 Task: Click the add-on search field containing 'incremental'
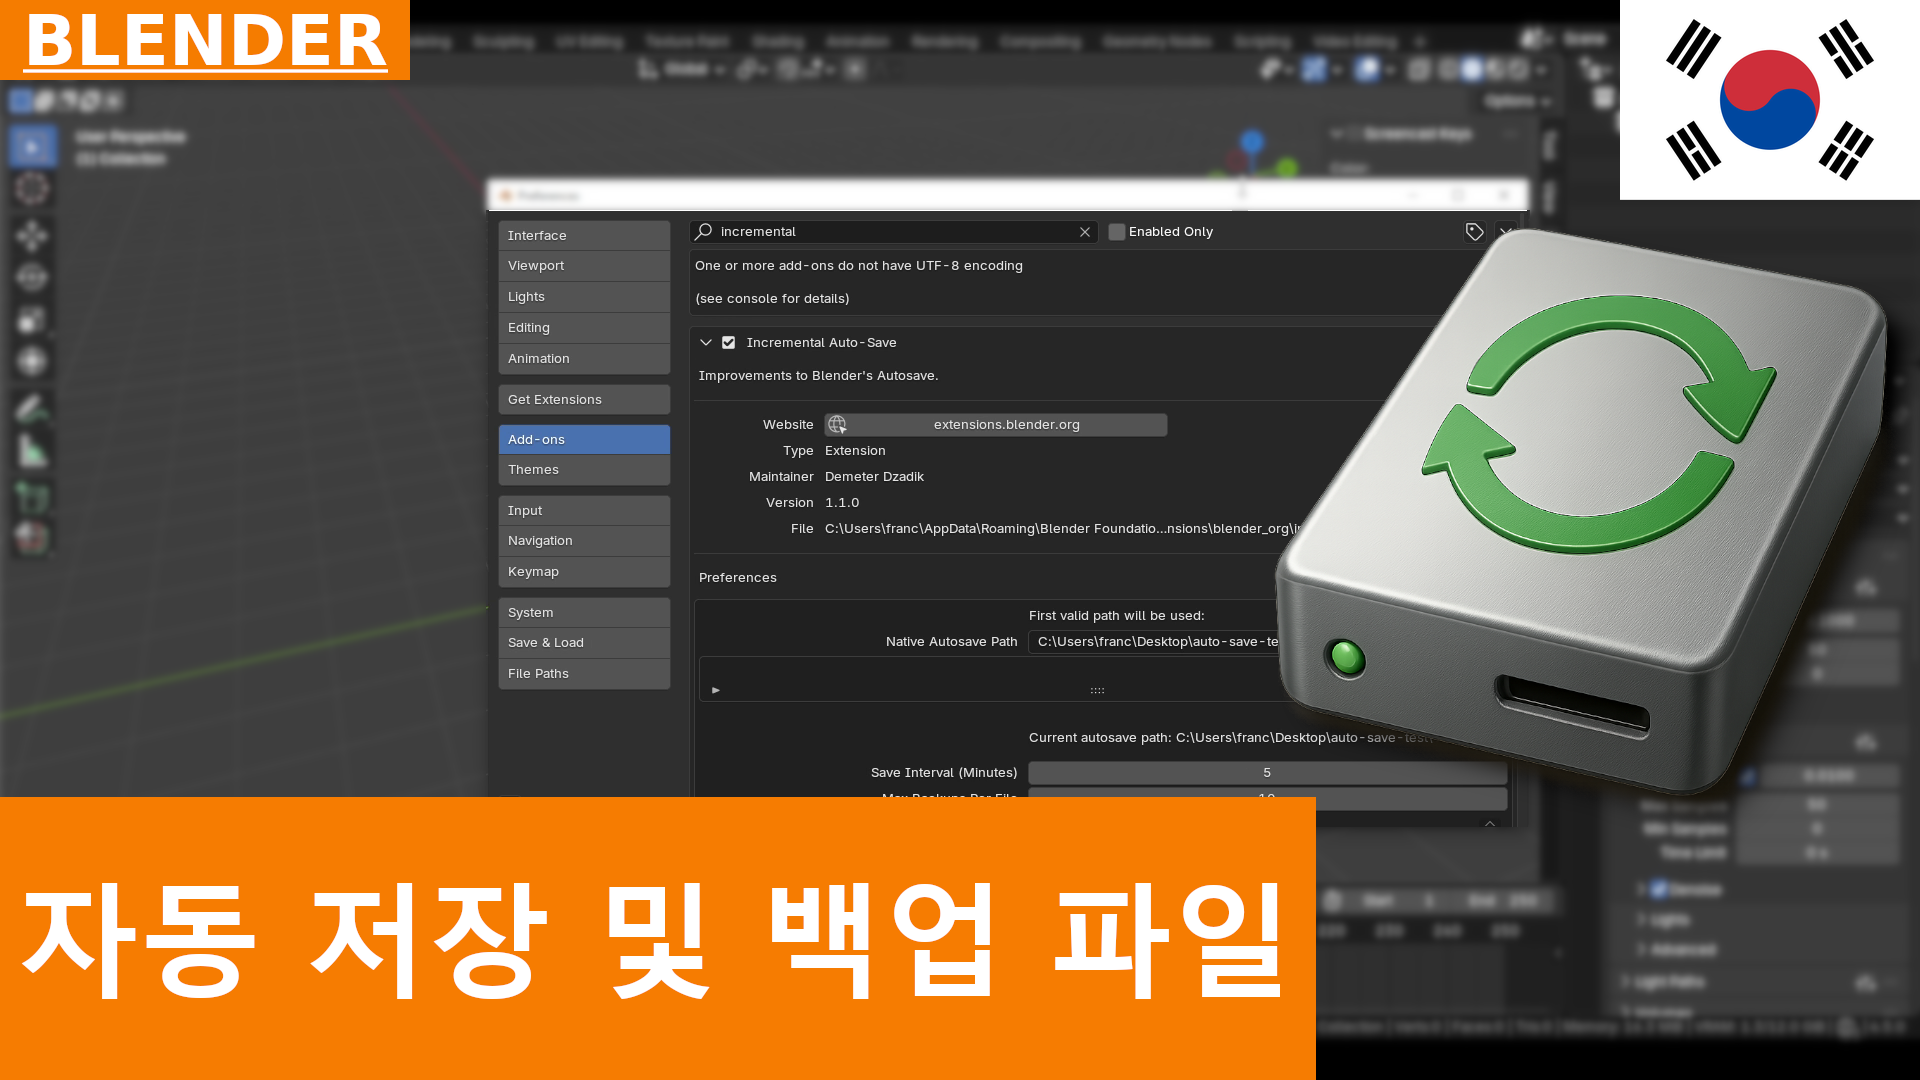pyautogui.click(x=894, y=232)
